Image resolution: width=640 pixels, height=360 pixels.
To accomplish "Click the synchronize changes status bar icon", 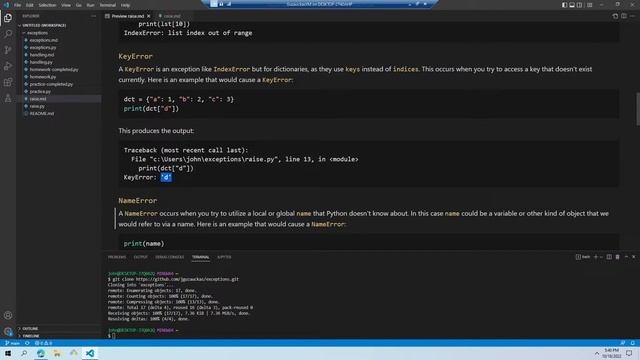I will (x=27, y=343).
